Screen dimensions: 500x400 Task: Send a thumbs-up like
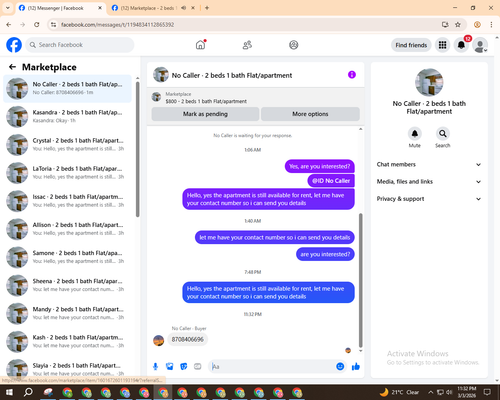click(x=356, y=367)
